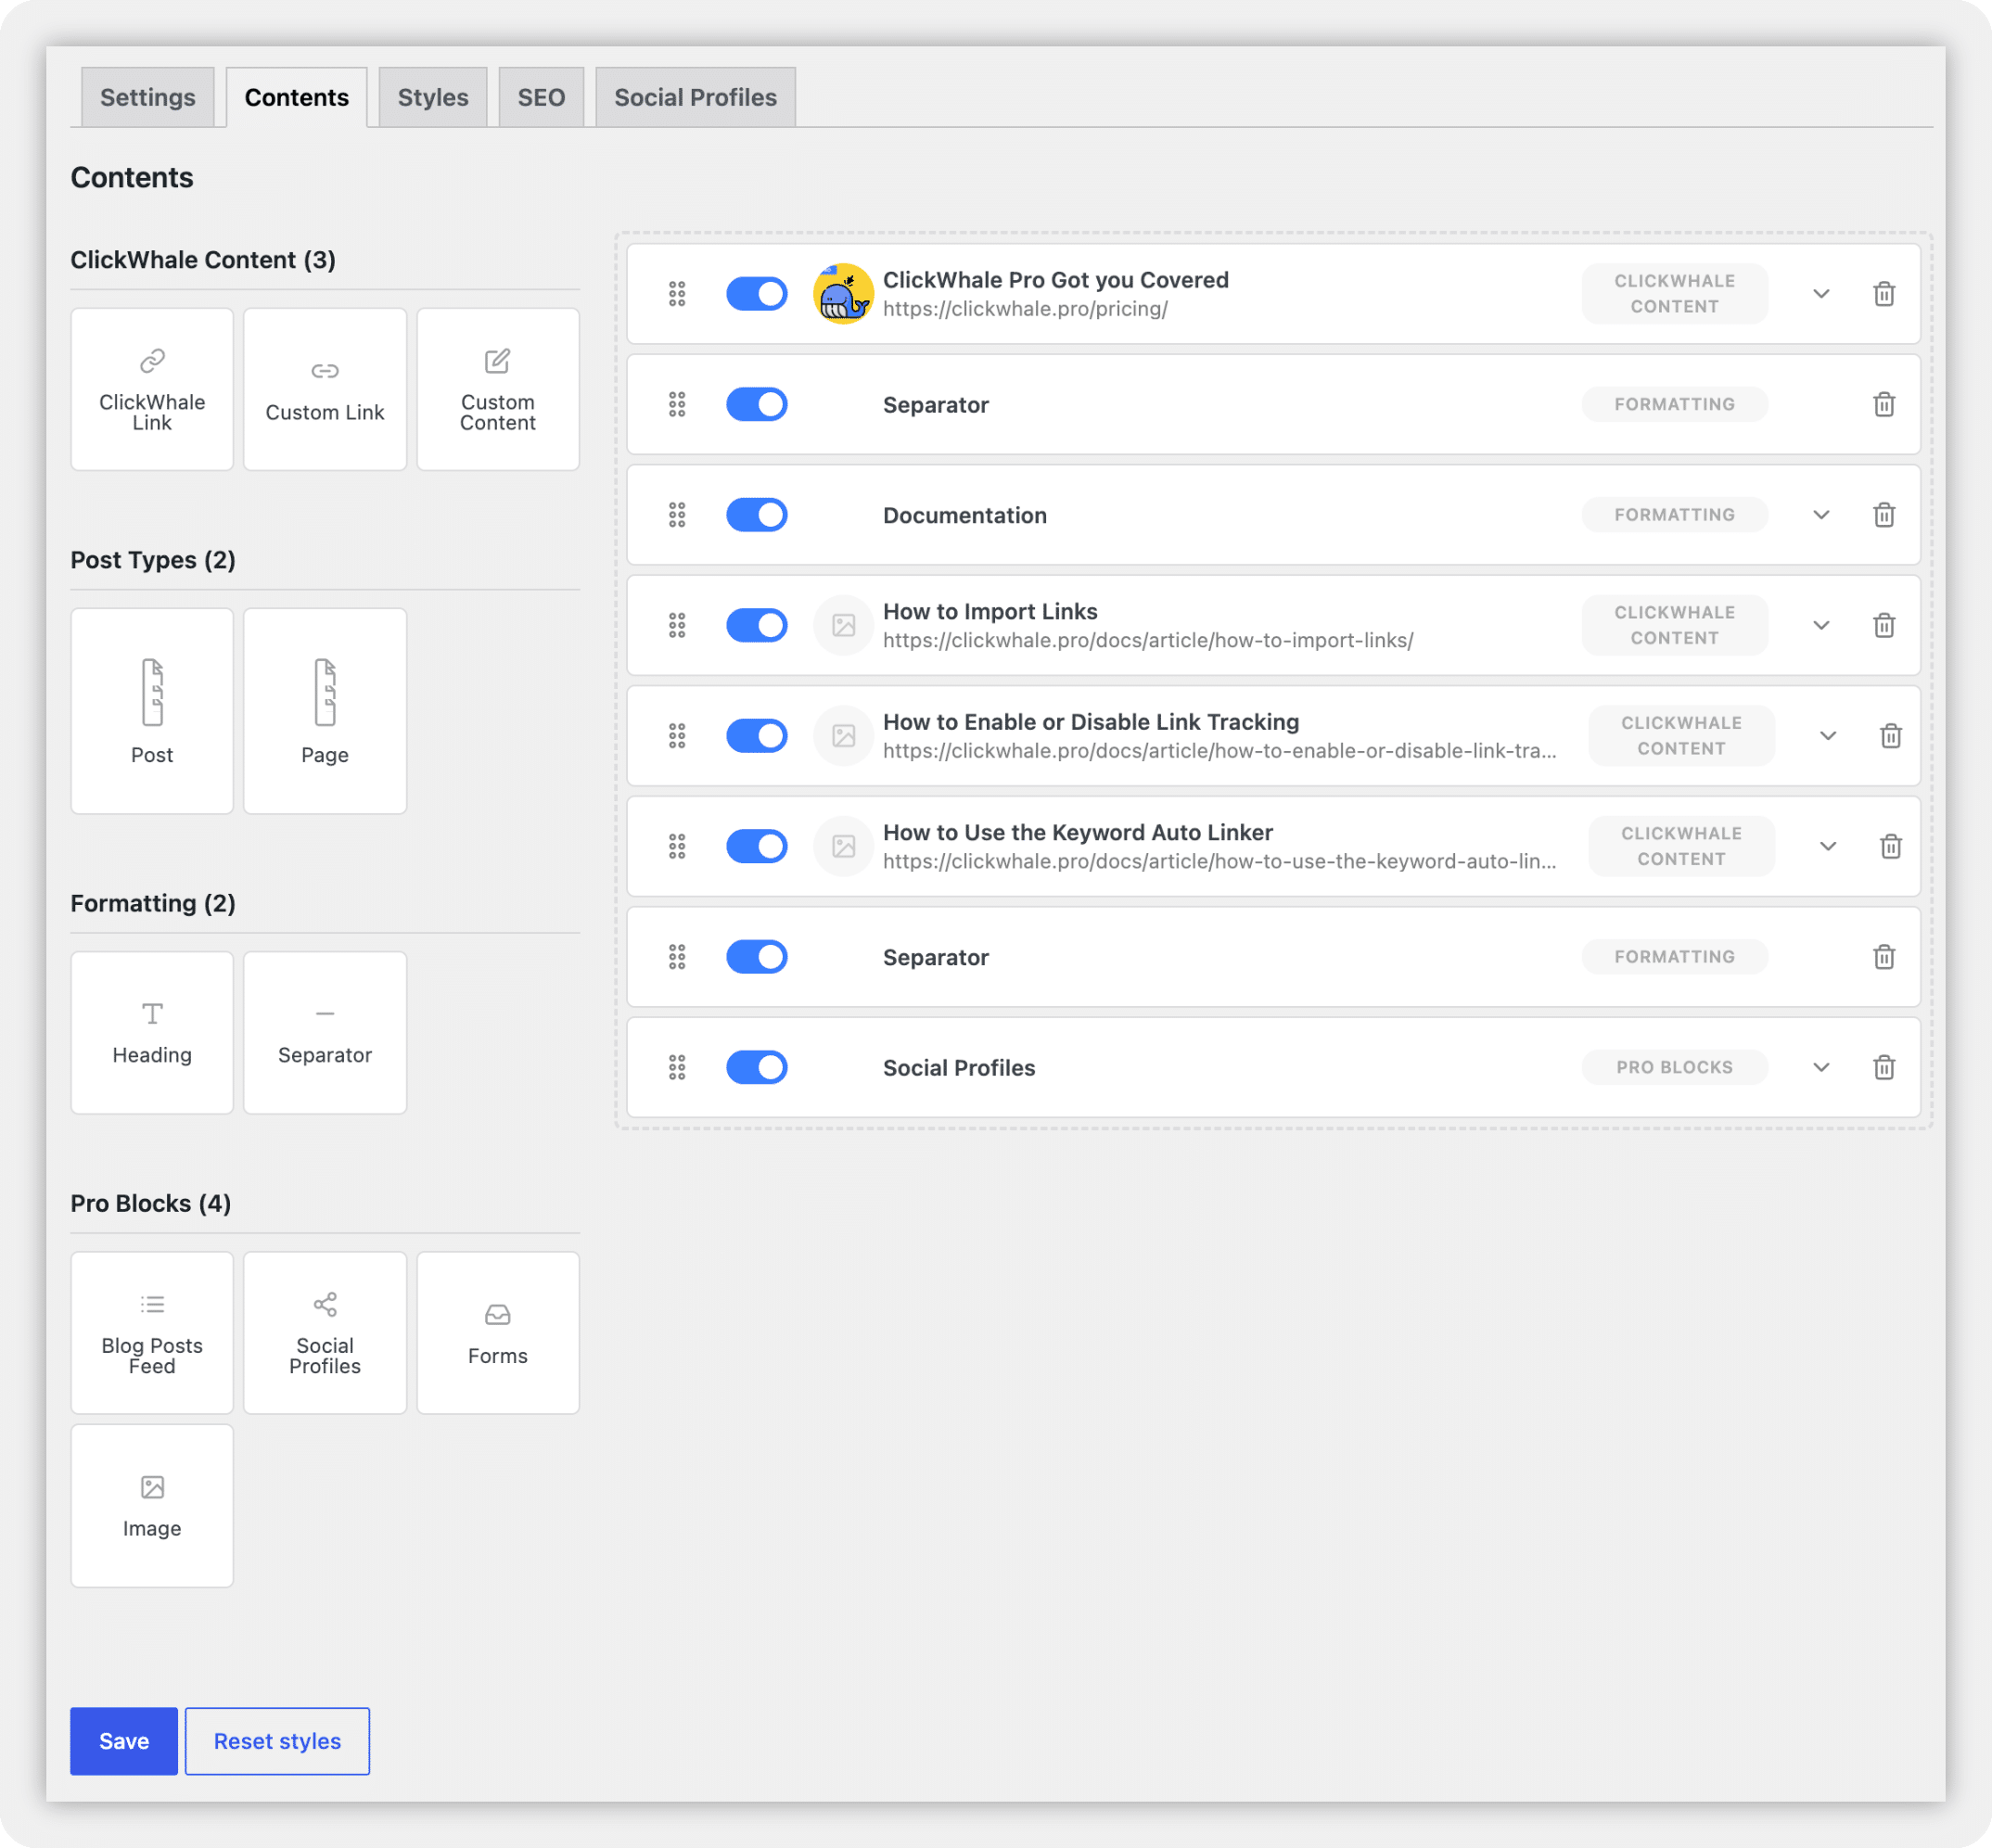Add a Page block
This screenshot has height=1848, width=1992.
325,711
